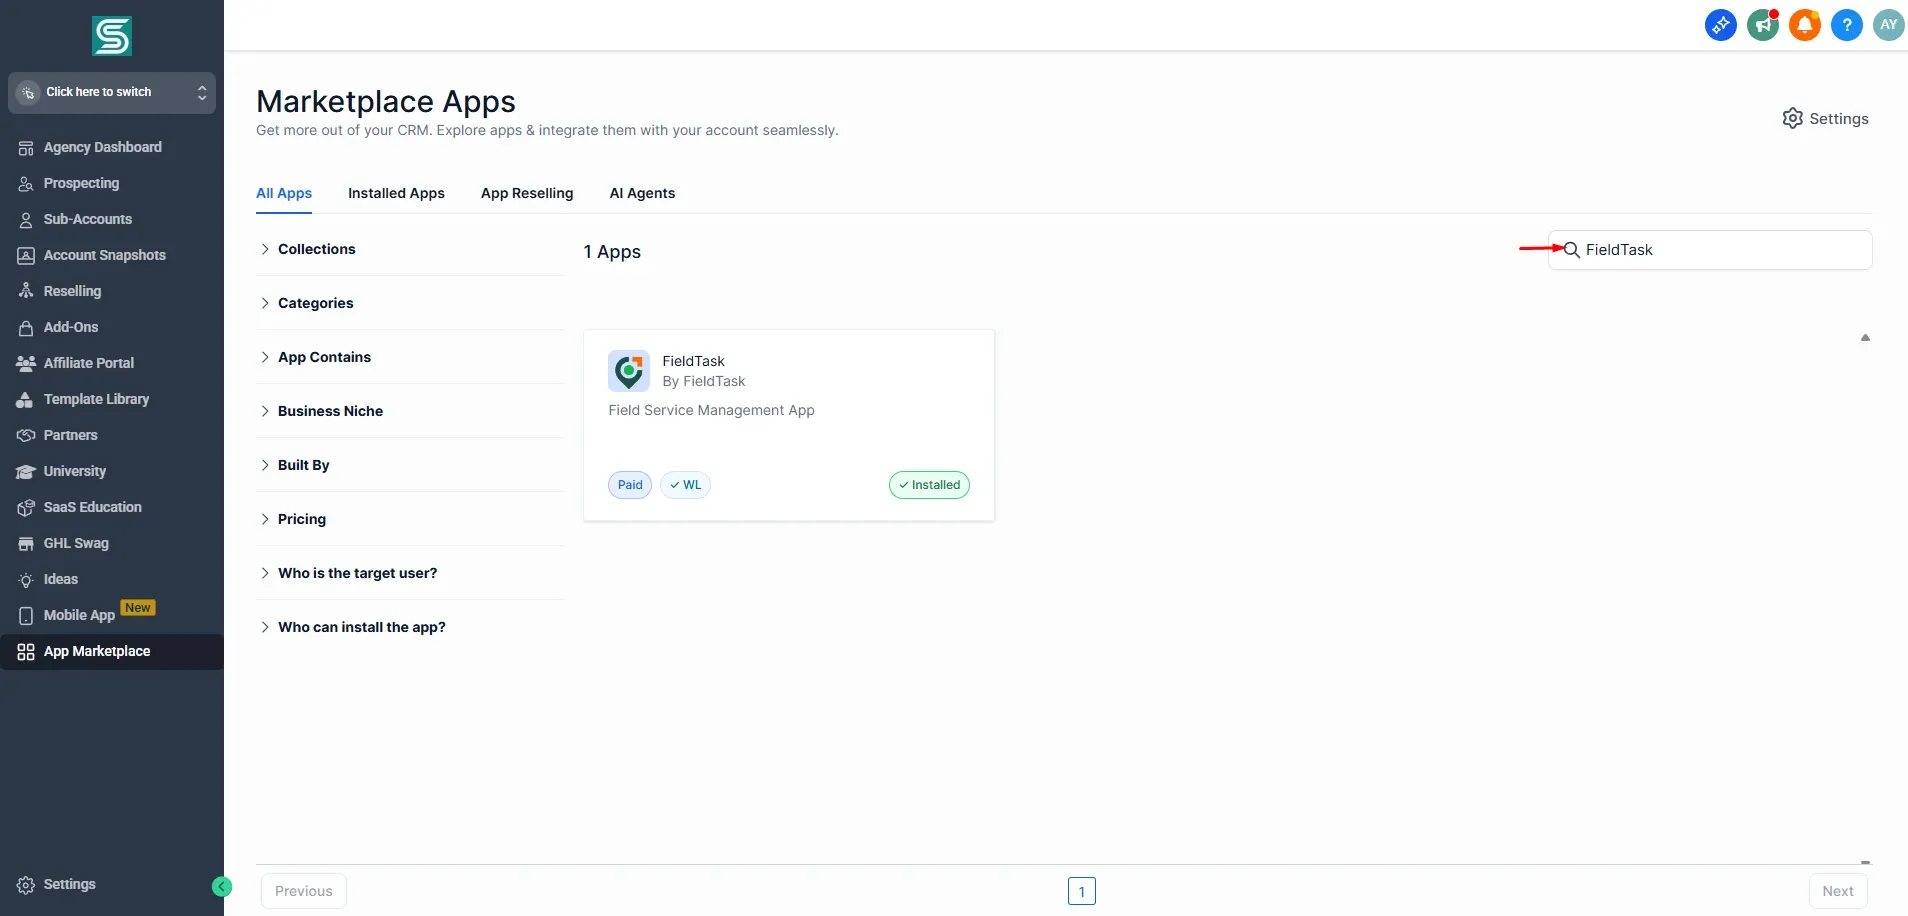Open the Marketplace Settings gear at top right
The width and height of the screenshot is (1908, 916).
click(1825, 119)
